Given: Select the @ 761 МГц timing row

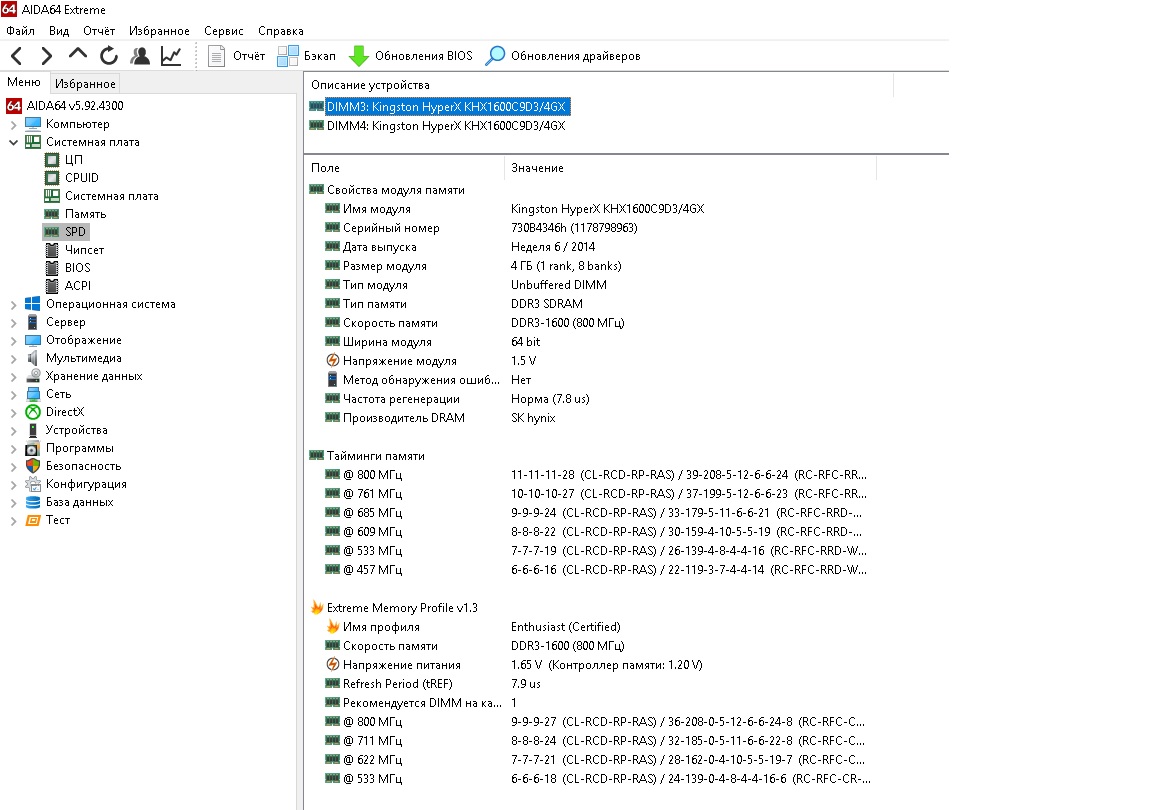Looking at the screenshot, I should pos(595,494).
